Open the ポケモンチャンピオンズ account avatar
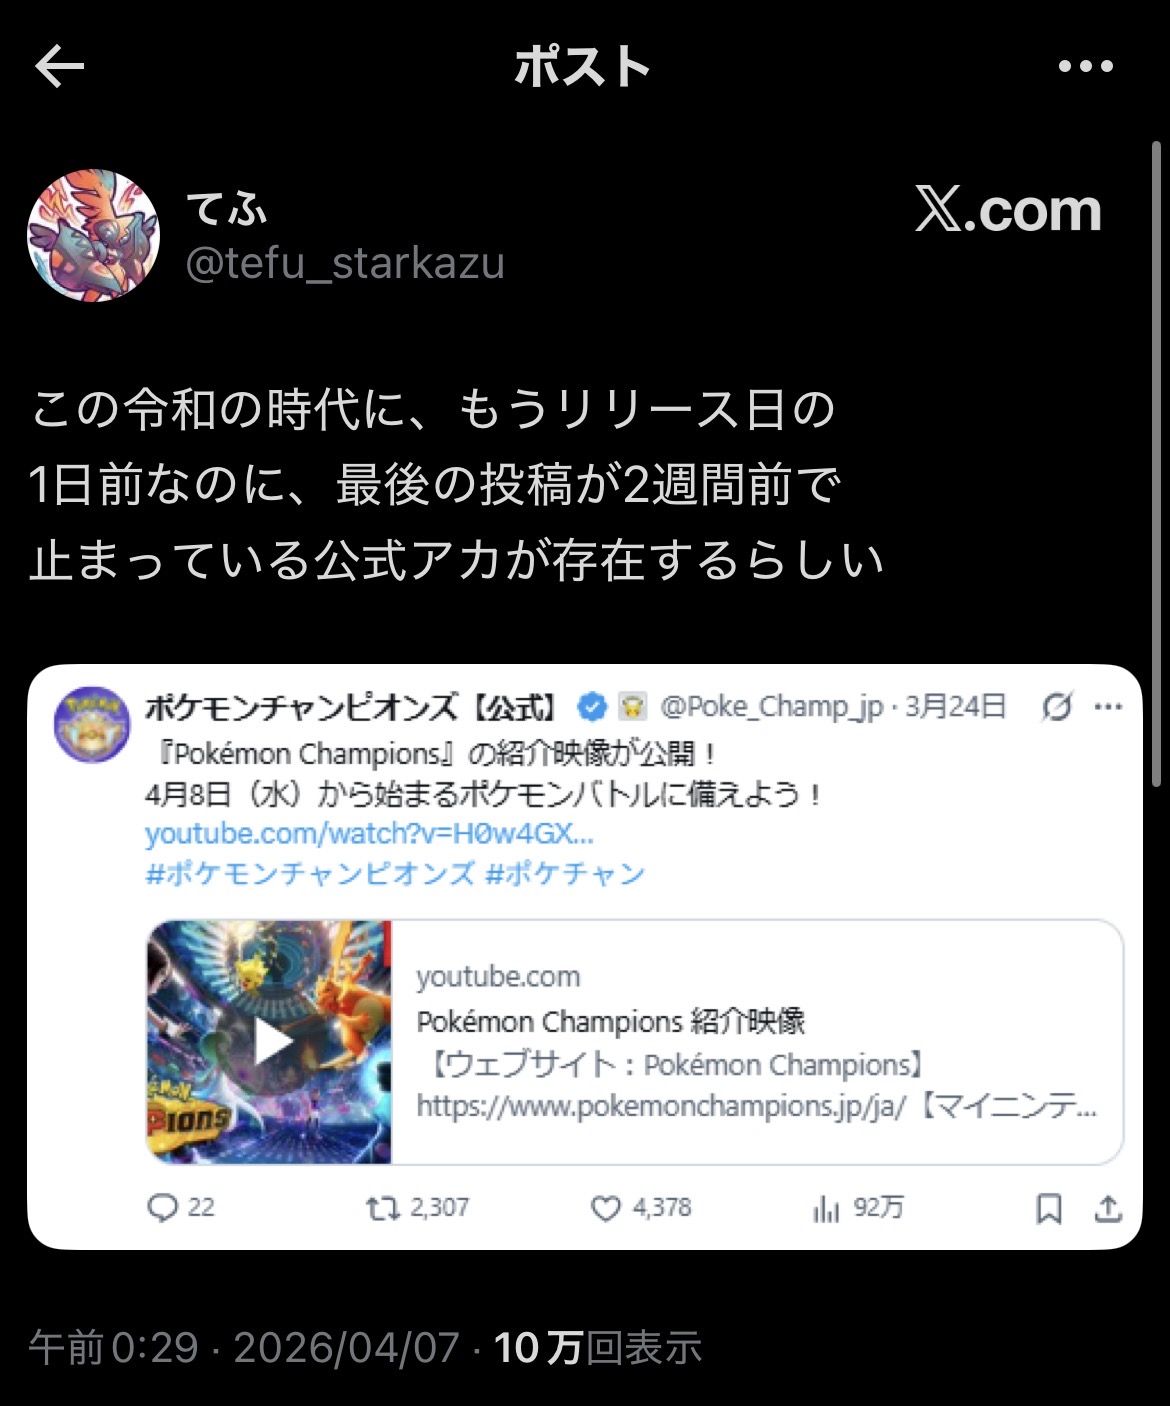Image resolution: width=1170 pixels, height=1406 pixels. pyautogui.click(x=91, y=725)
